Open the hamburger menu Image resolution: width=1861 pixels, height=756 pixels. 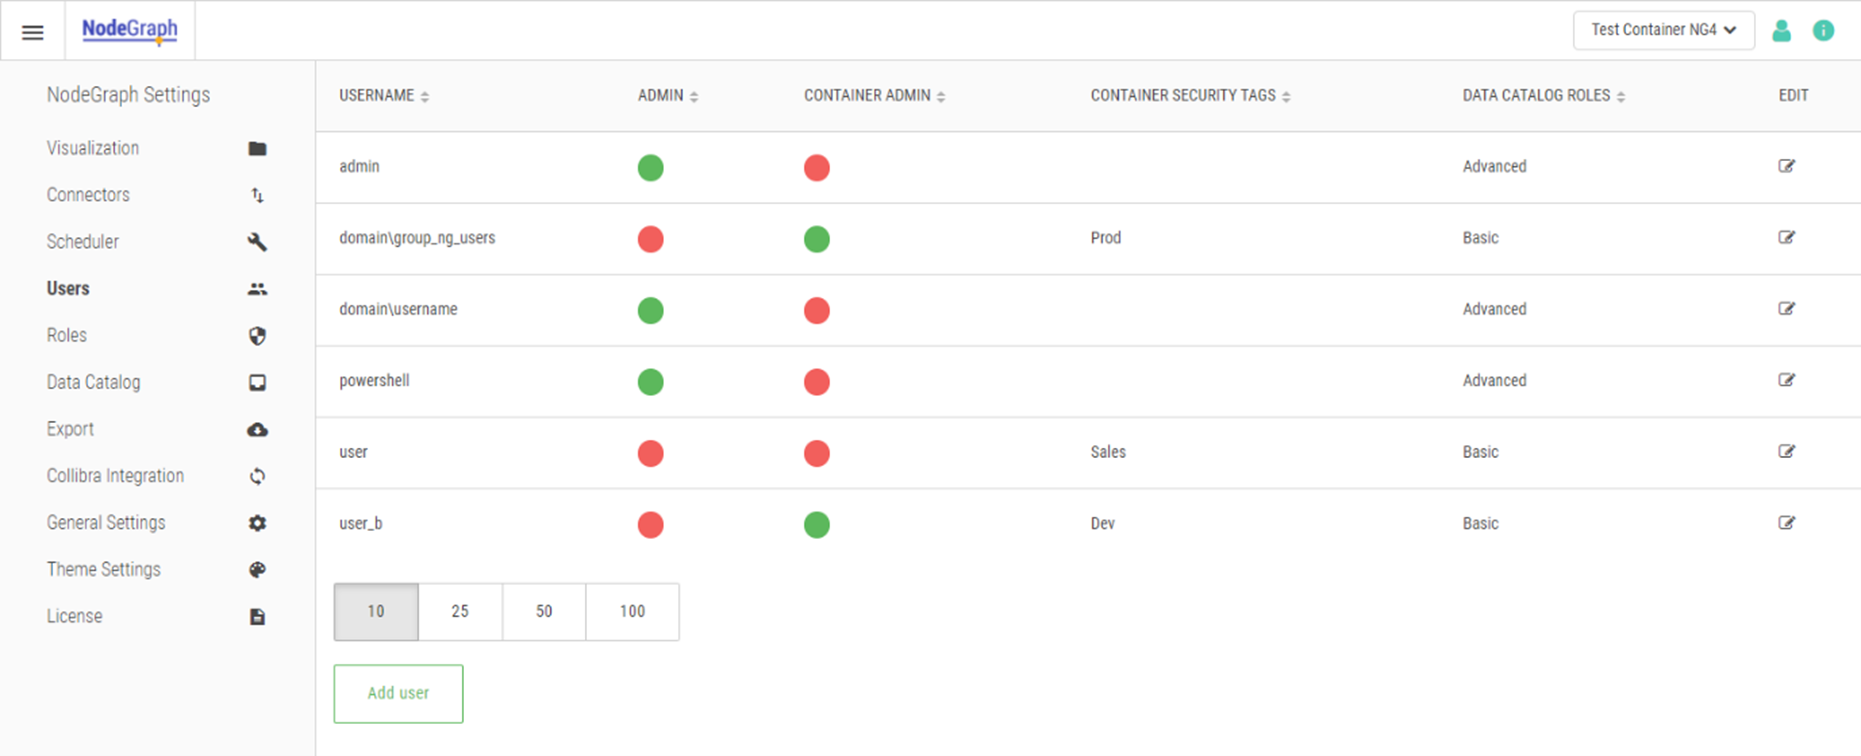click(33, 32)
